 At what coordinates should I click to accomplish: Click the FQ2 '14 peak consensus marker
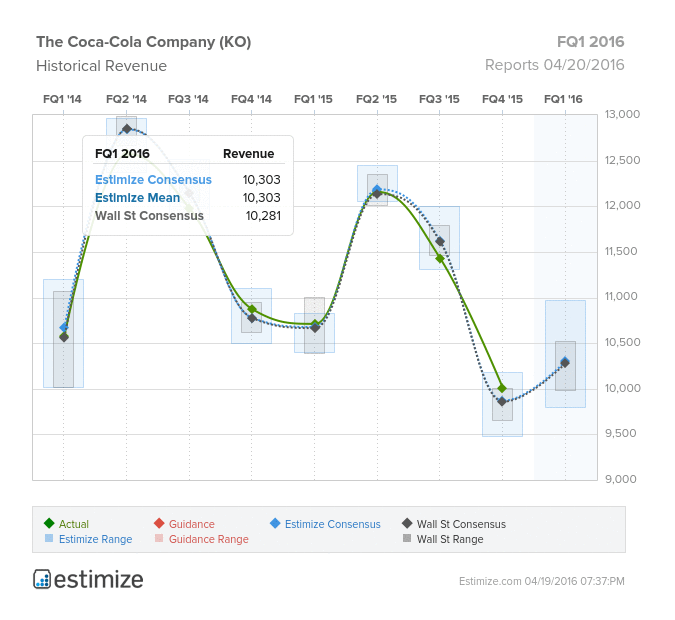(x=127, y=129)
